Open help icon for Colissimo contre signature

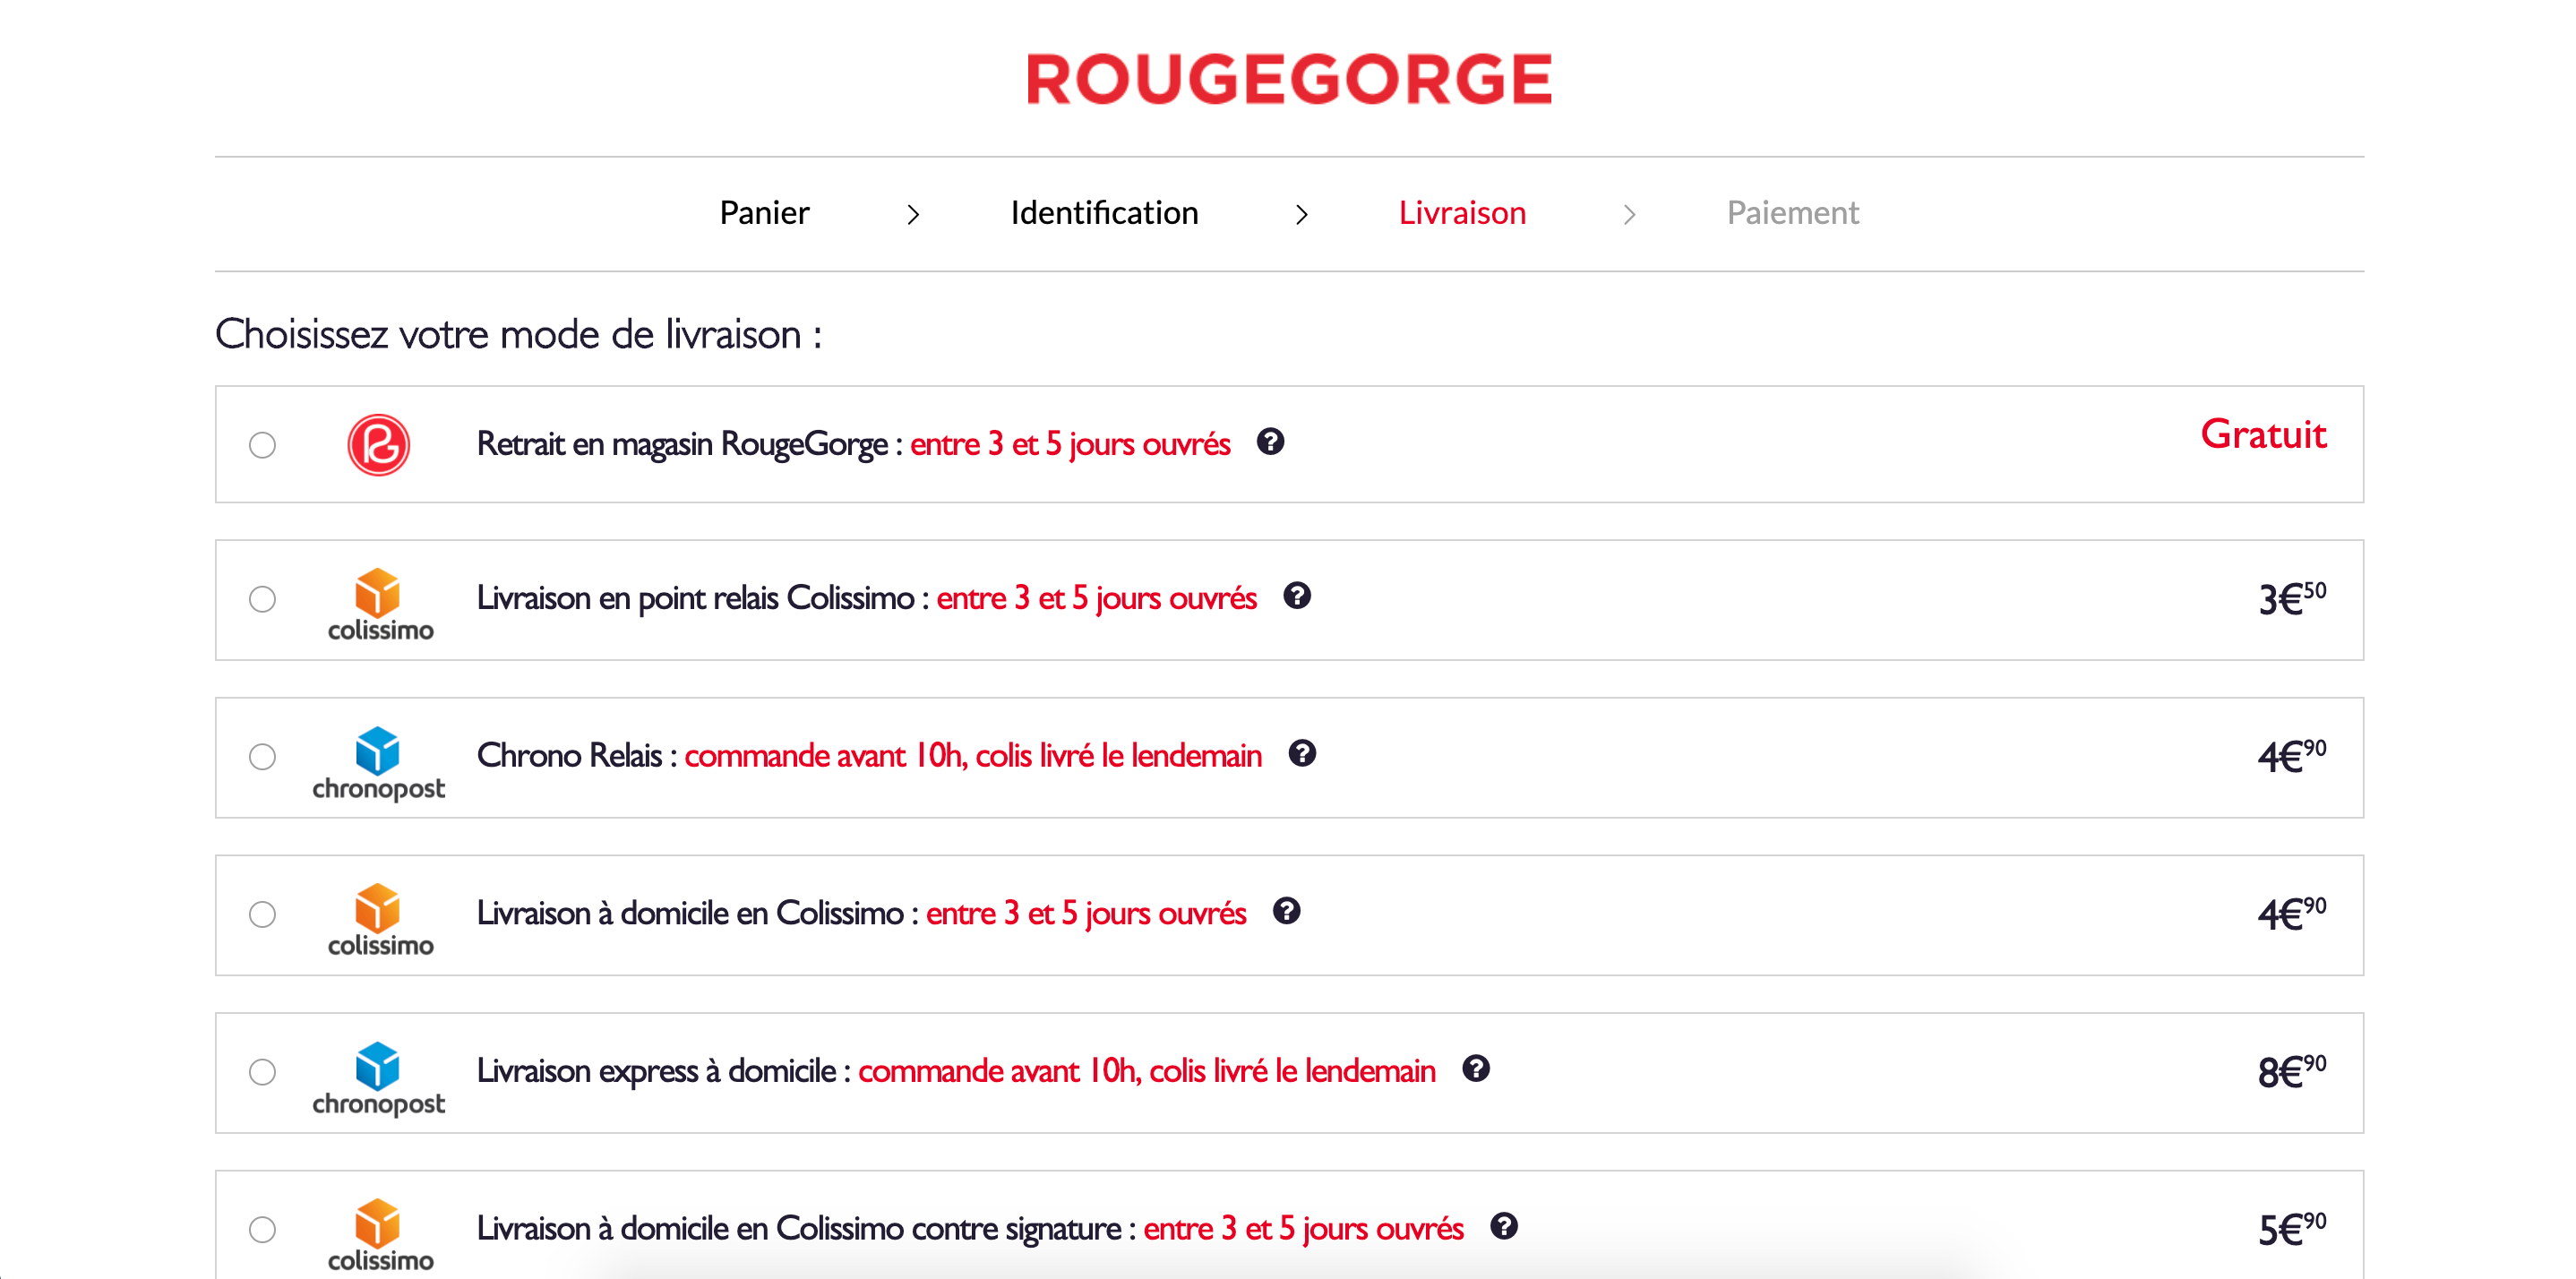click(x=1504, y=1226)
